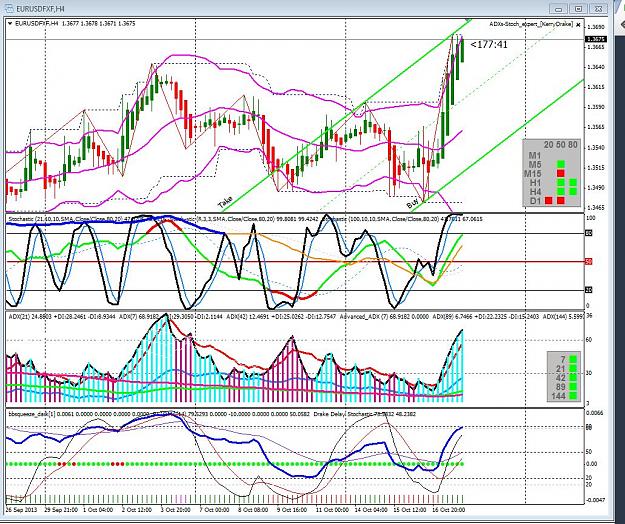The width and height of the screenshot is (625, 524).
Task: Click the green square beside ADX period 89
Action: tap(573, 387)
